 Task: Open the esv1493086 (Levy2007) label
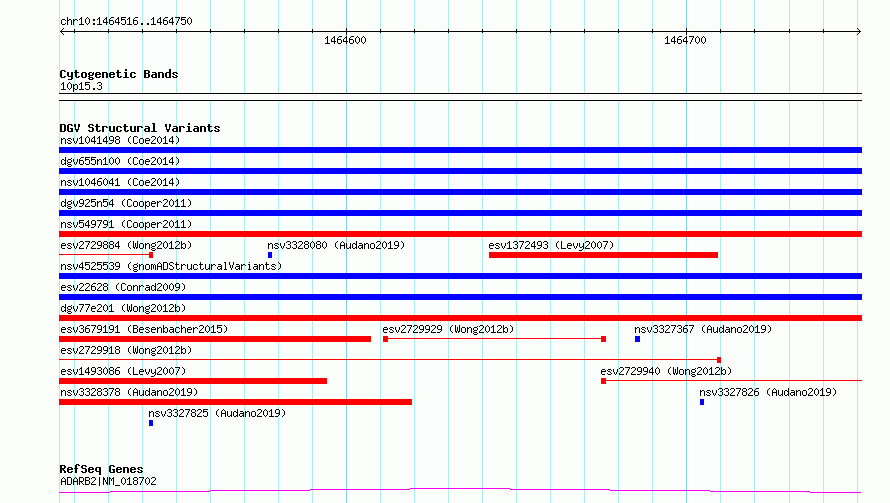(x=123, y=371)
